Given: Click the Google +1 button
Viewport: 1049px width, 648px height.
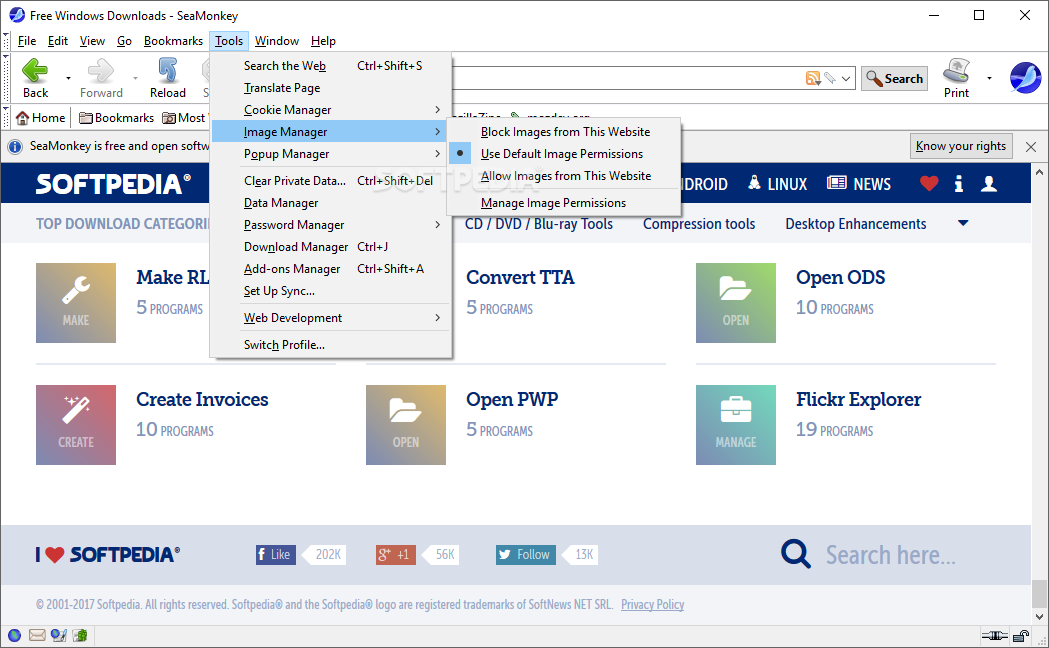Looking at the screenshot, I should (395, 554).
